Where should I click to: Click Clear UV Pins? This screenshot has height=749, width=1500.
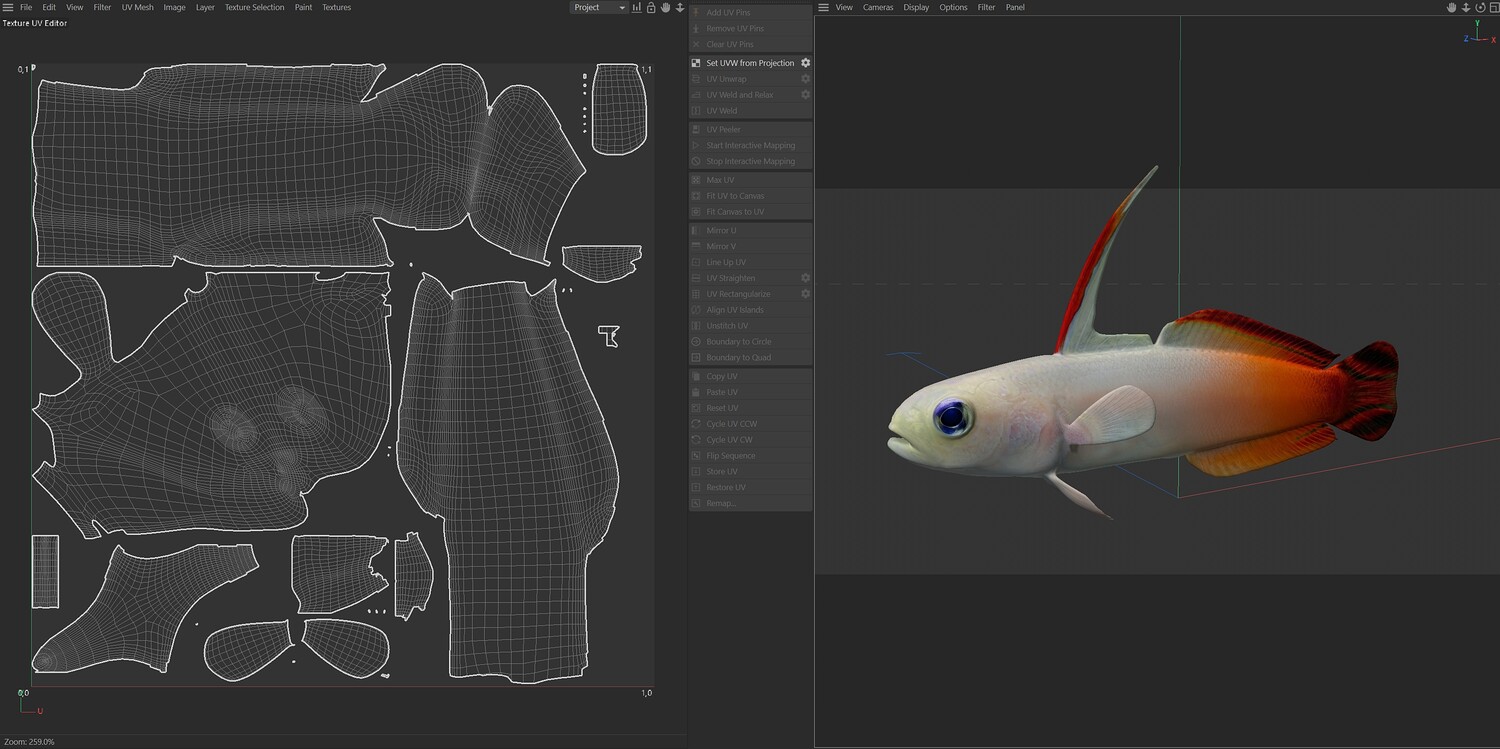pyautogui.click(x=750, y=44)
